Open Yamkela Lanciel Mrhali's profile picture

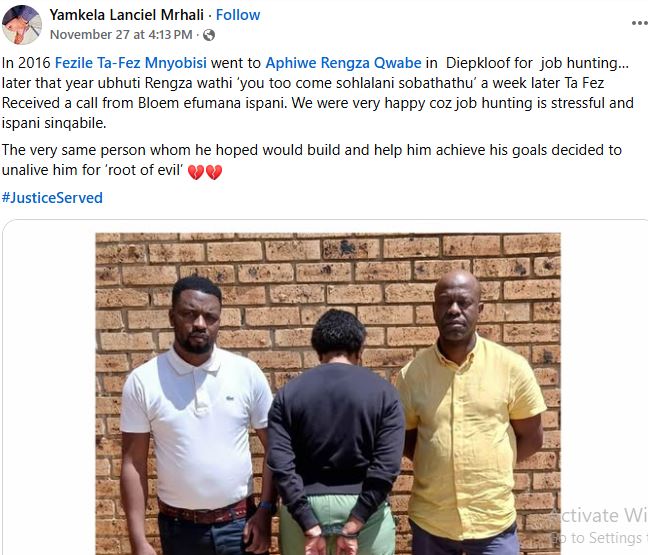(x=22, y=25)
